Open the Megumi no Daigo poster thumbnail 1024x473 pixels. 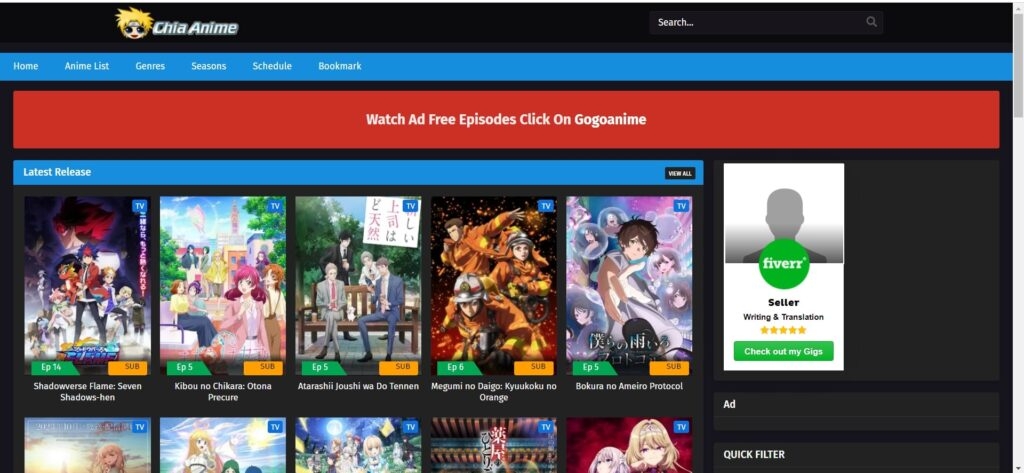tap(494, 286)
